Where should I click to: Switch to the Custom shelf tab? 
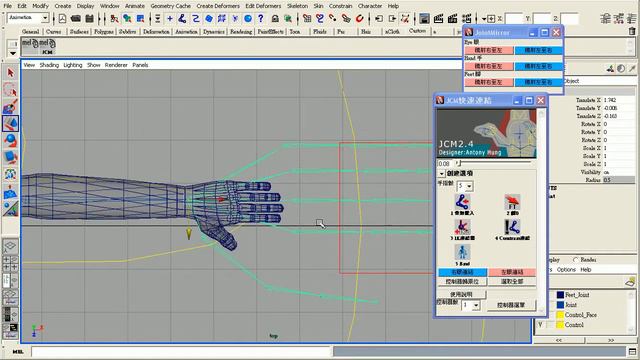pos(417,31)
